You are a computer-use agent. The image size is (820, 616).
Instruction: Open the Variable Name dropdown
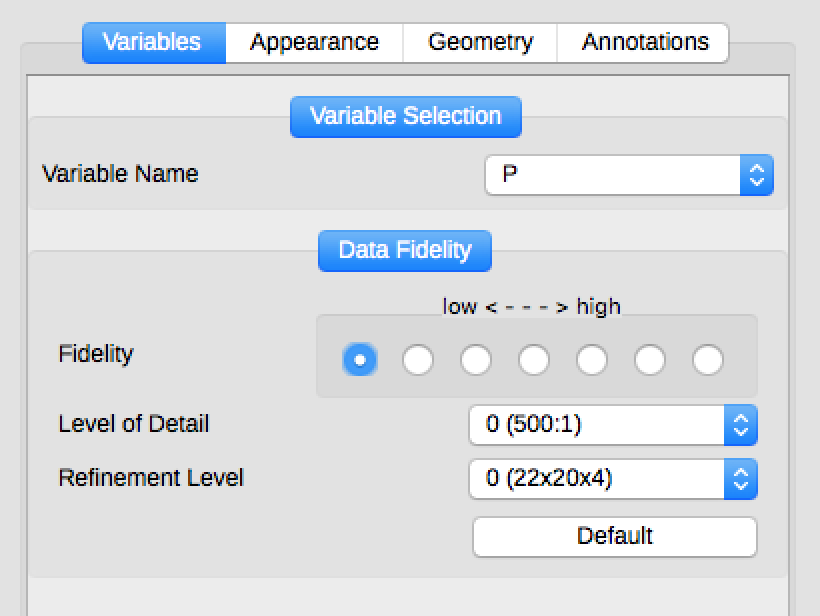(614, 175)
